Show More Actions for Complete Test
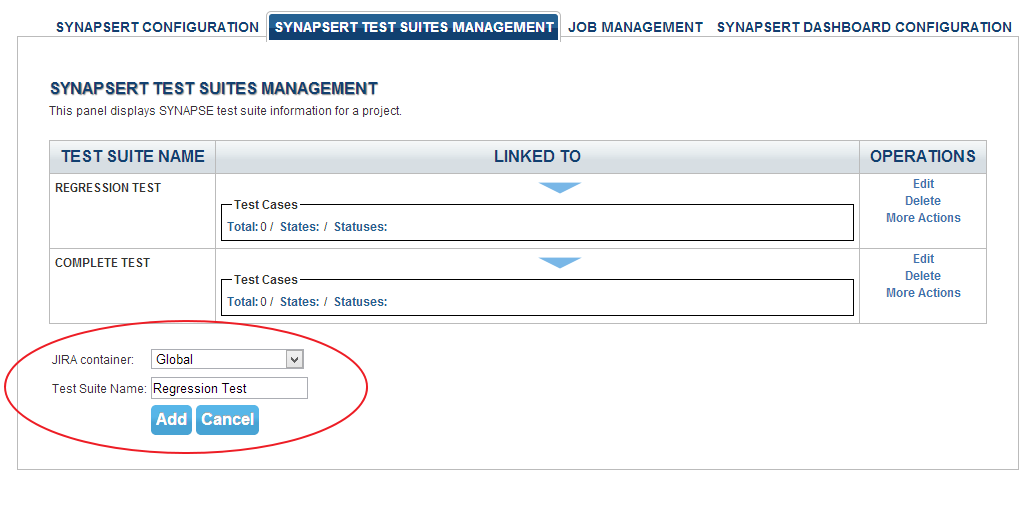Viewport: 1030px width, 505px height. [x=923, y=293]
